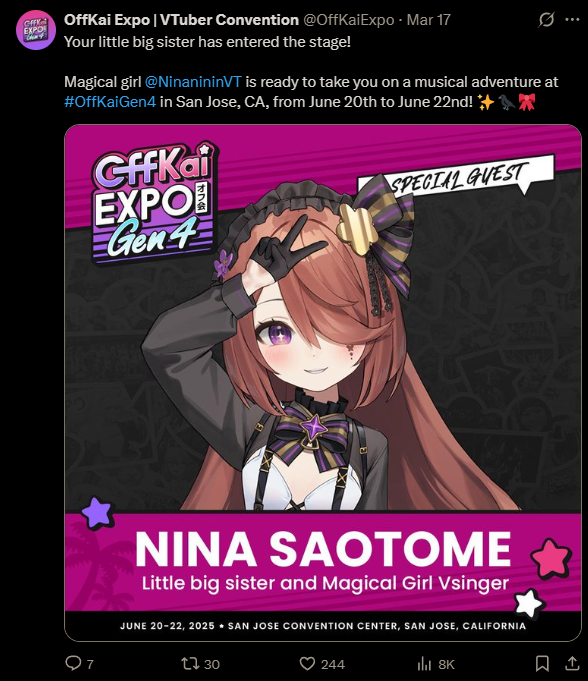Open the @NinanininVT mention link
The height and width of the screenshot is (681, 588).
(193, 82)
